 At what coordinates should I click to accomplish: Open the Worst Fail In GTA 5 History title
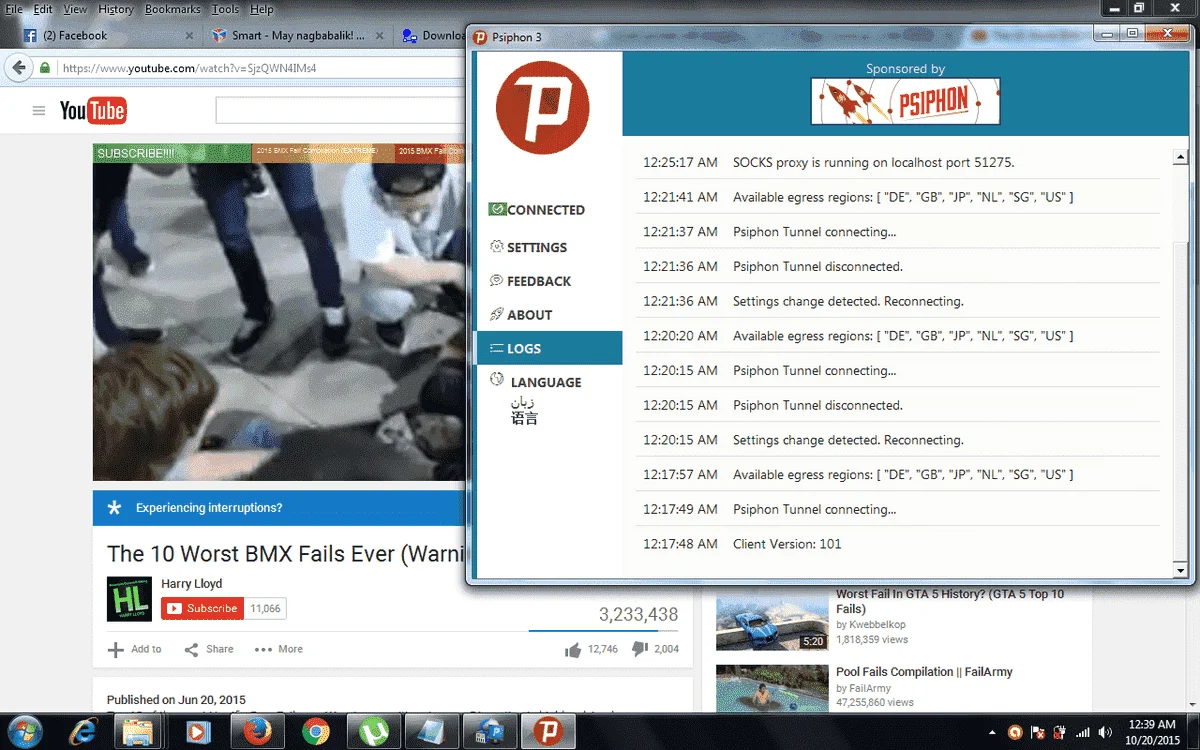(x=950, y=601)
